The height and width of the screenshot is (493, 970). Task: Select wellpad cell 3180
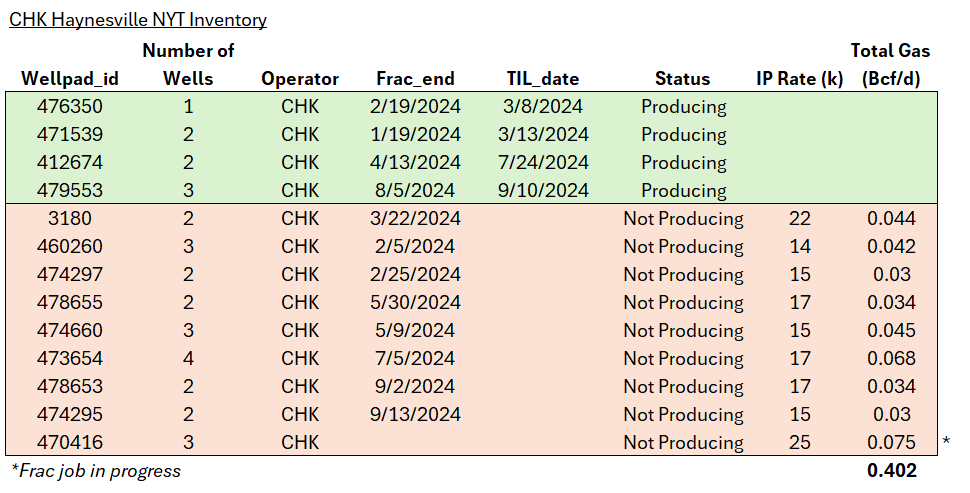70,219
